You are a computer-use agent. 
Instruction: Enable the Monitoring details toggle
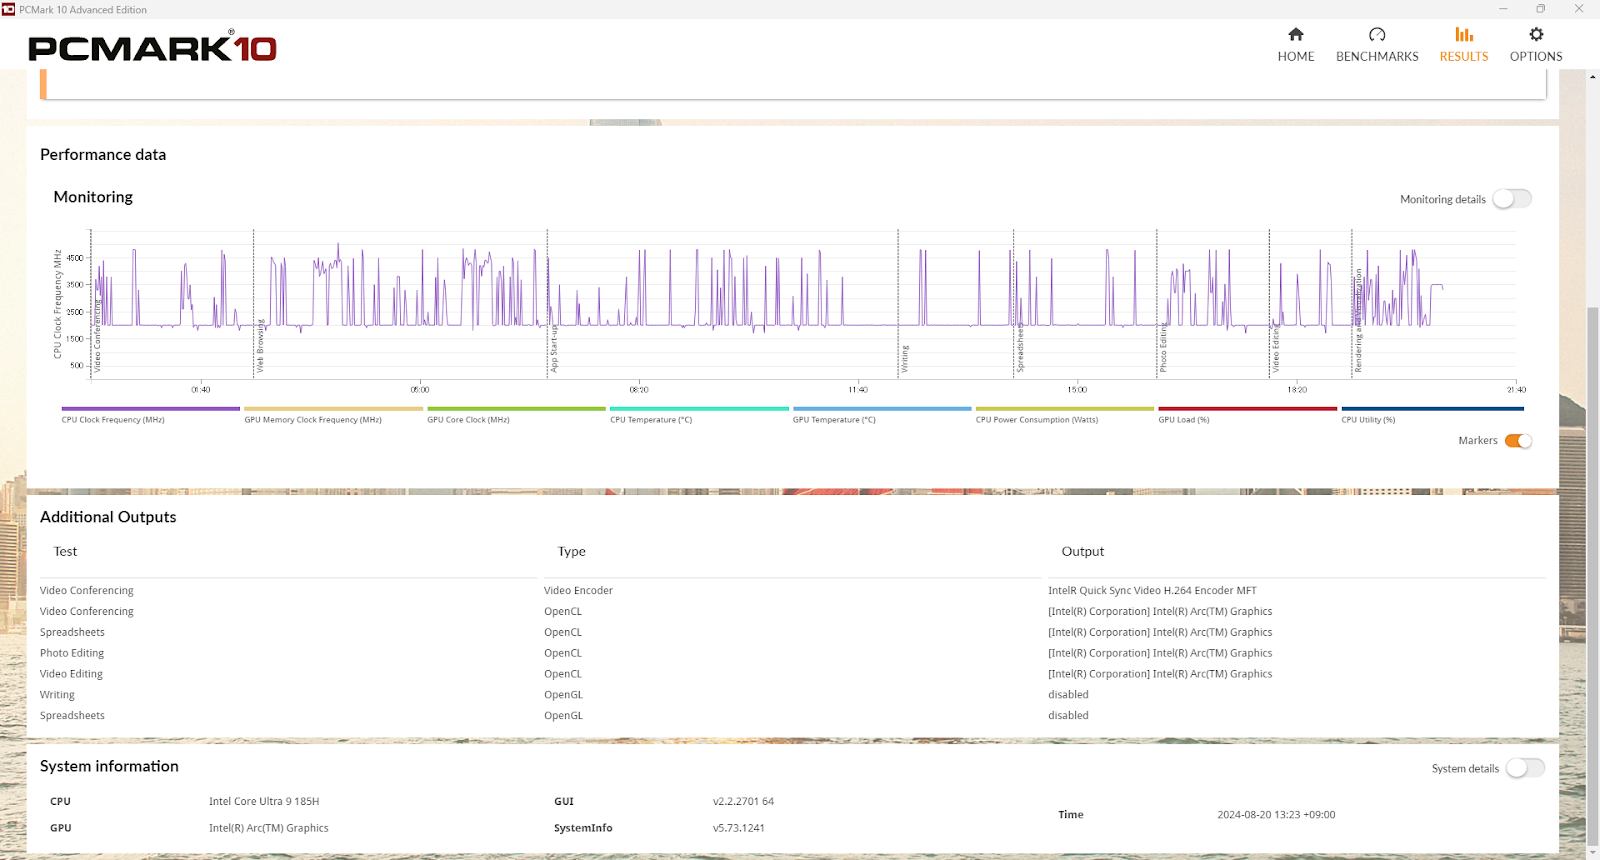[x=1512, y=199]
